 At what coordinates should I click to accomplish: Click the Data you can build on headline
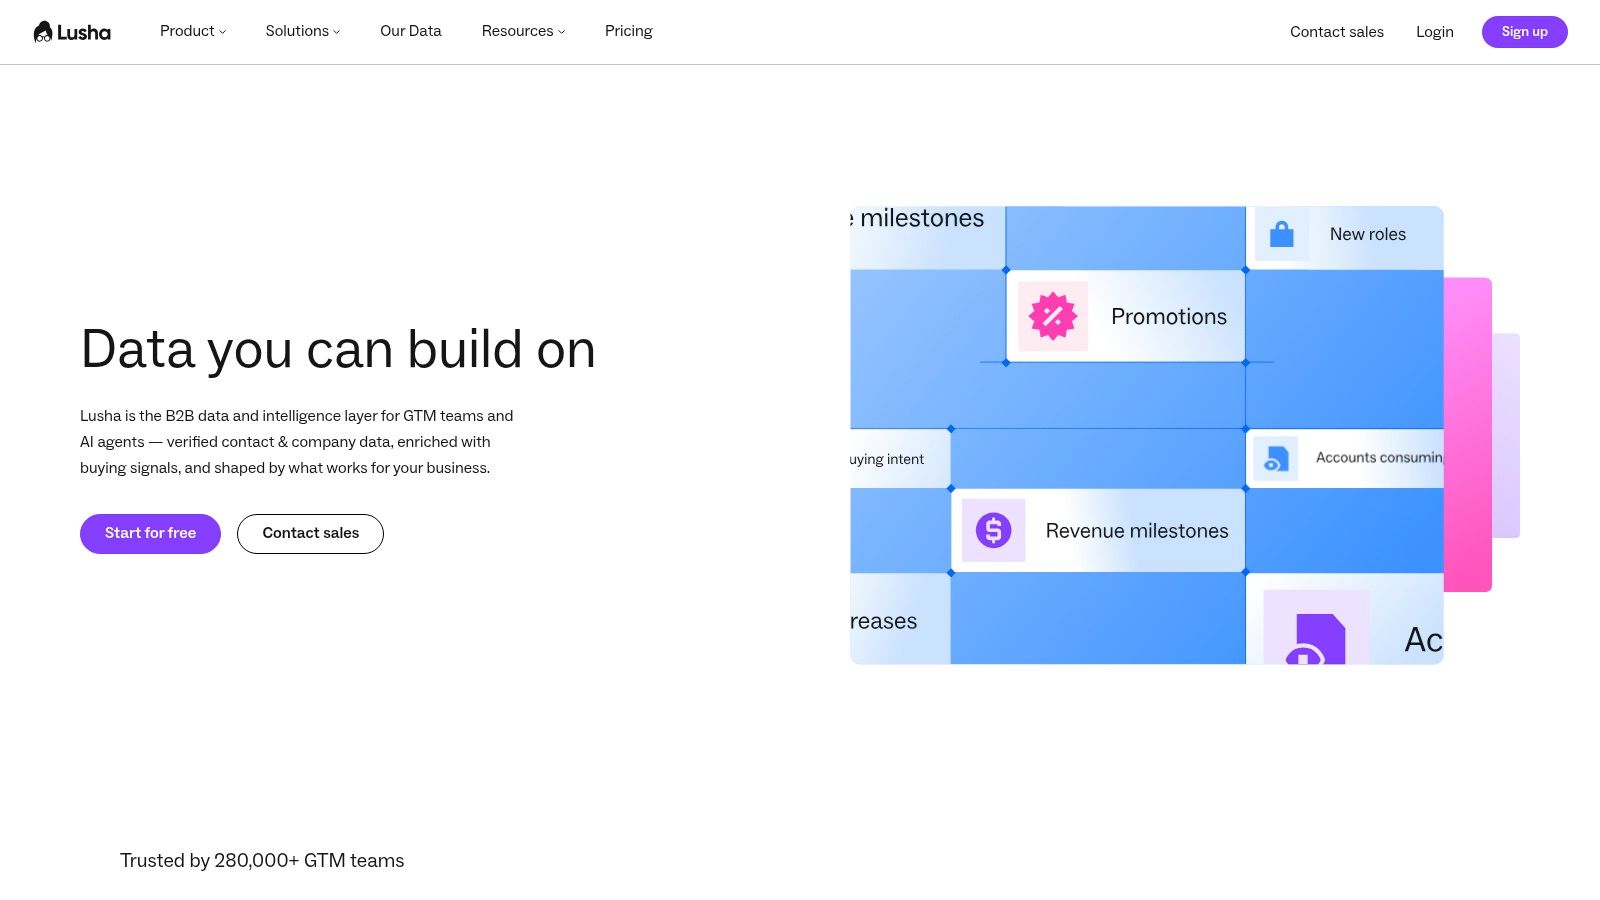click(338, 350)
